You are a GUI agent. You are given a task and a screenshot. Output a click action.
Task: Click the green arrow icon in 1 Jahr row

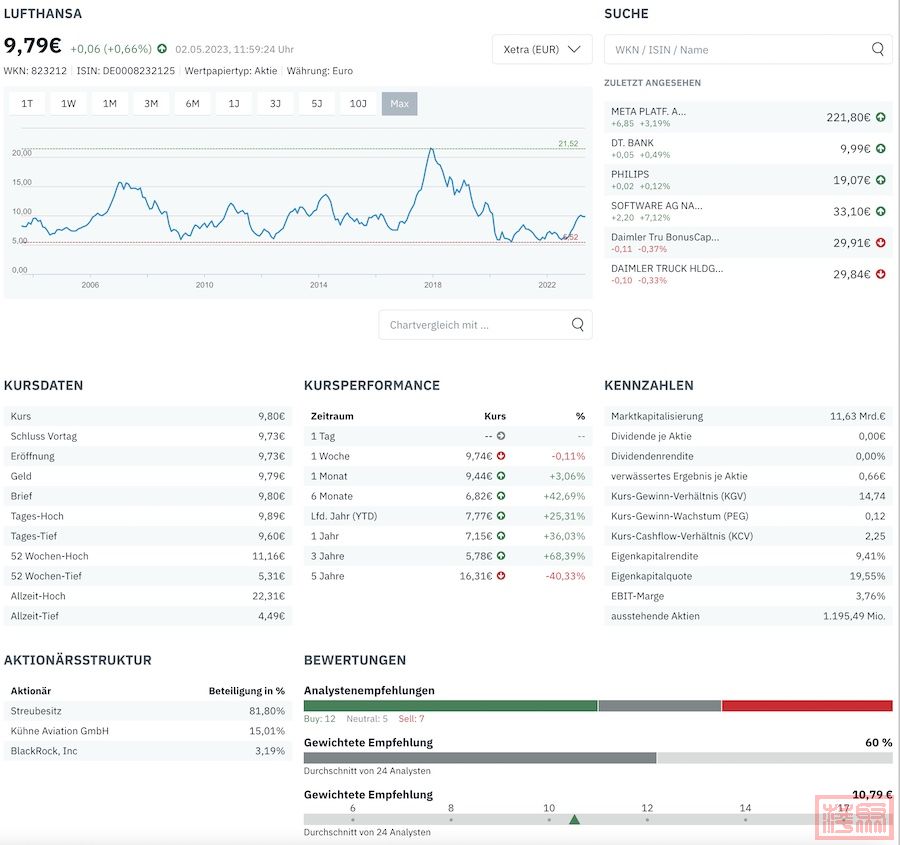(x=501, y=536)
